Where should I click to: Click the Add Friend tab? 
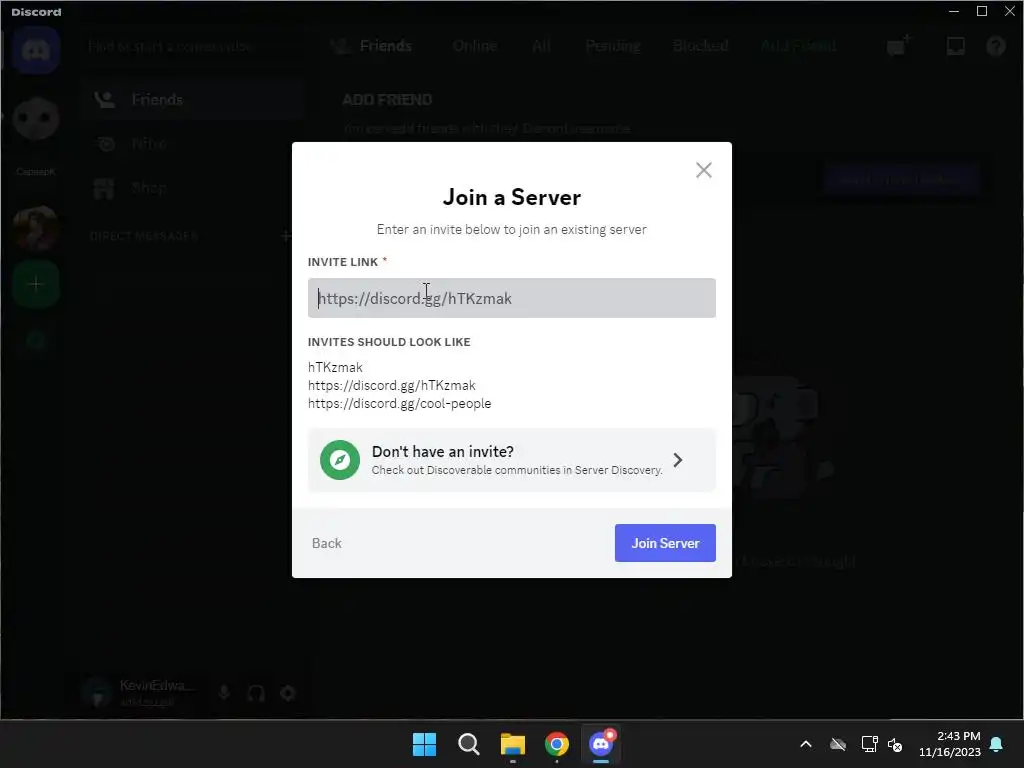pyautogui.click(x=798, y=46)
